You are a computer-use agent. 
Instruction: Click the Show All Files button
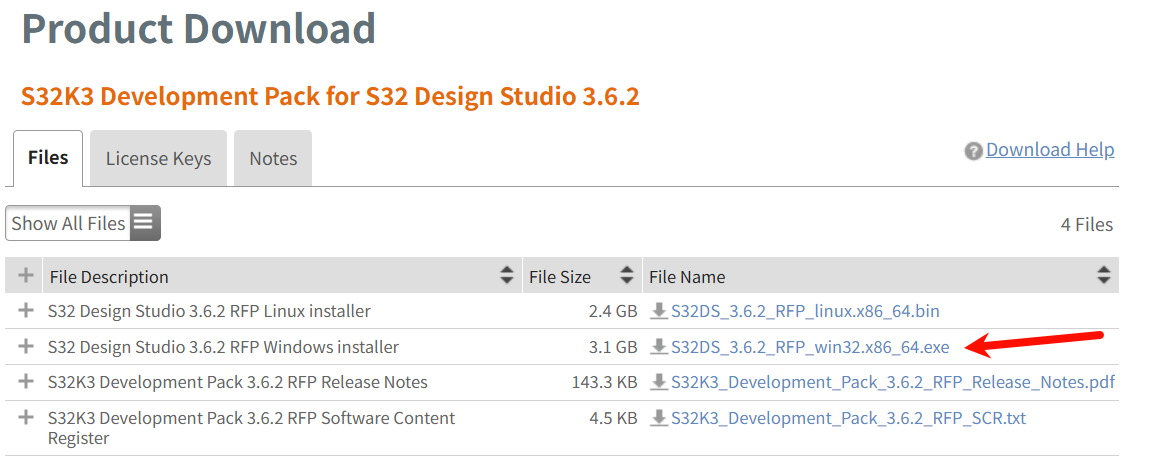point(68,223)
